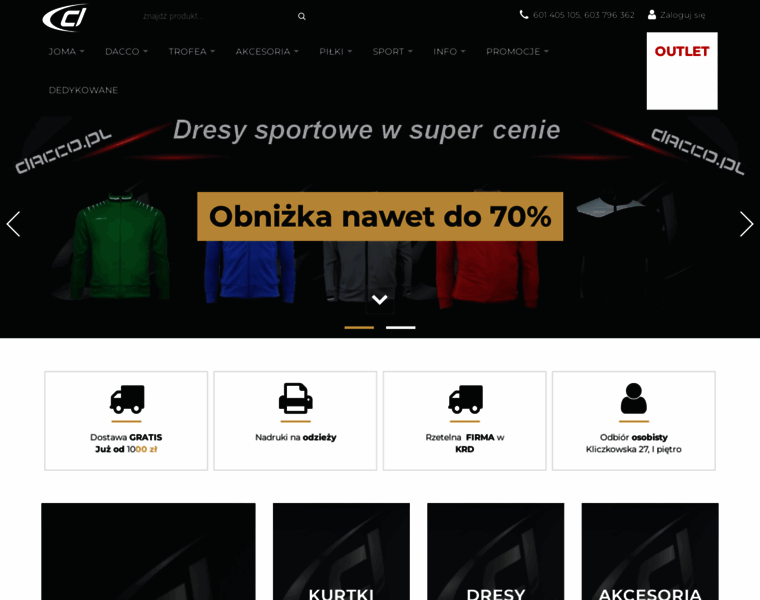
Task: Click the CI logo in header
Action: coord(65,18)
